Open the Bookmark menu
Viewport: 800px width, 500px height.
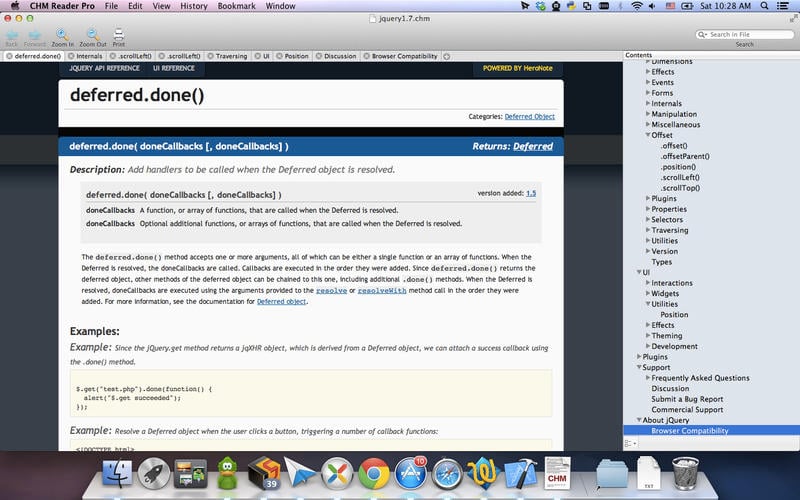(237, 6)
